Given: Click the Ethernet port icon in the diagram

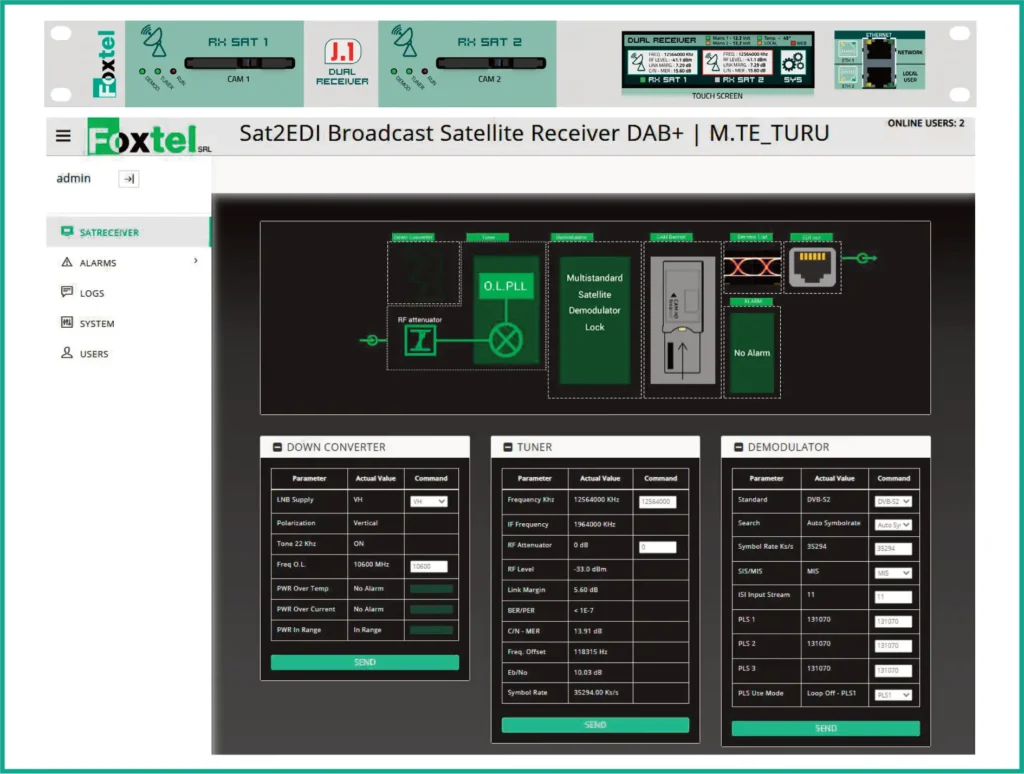Looking at the screenshot, I should [812, 268].
